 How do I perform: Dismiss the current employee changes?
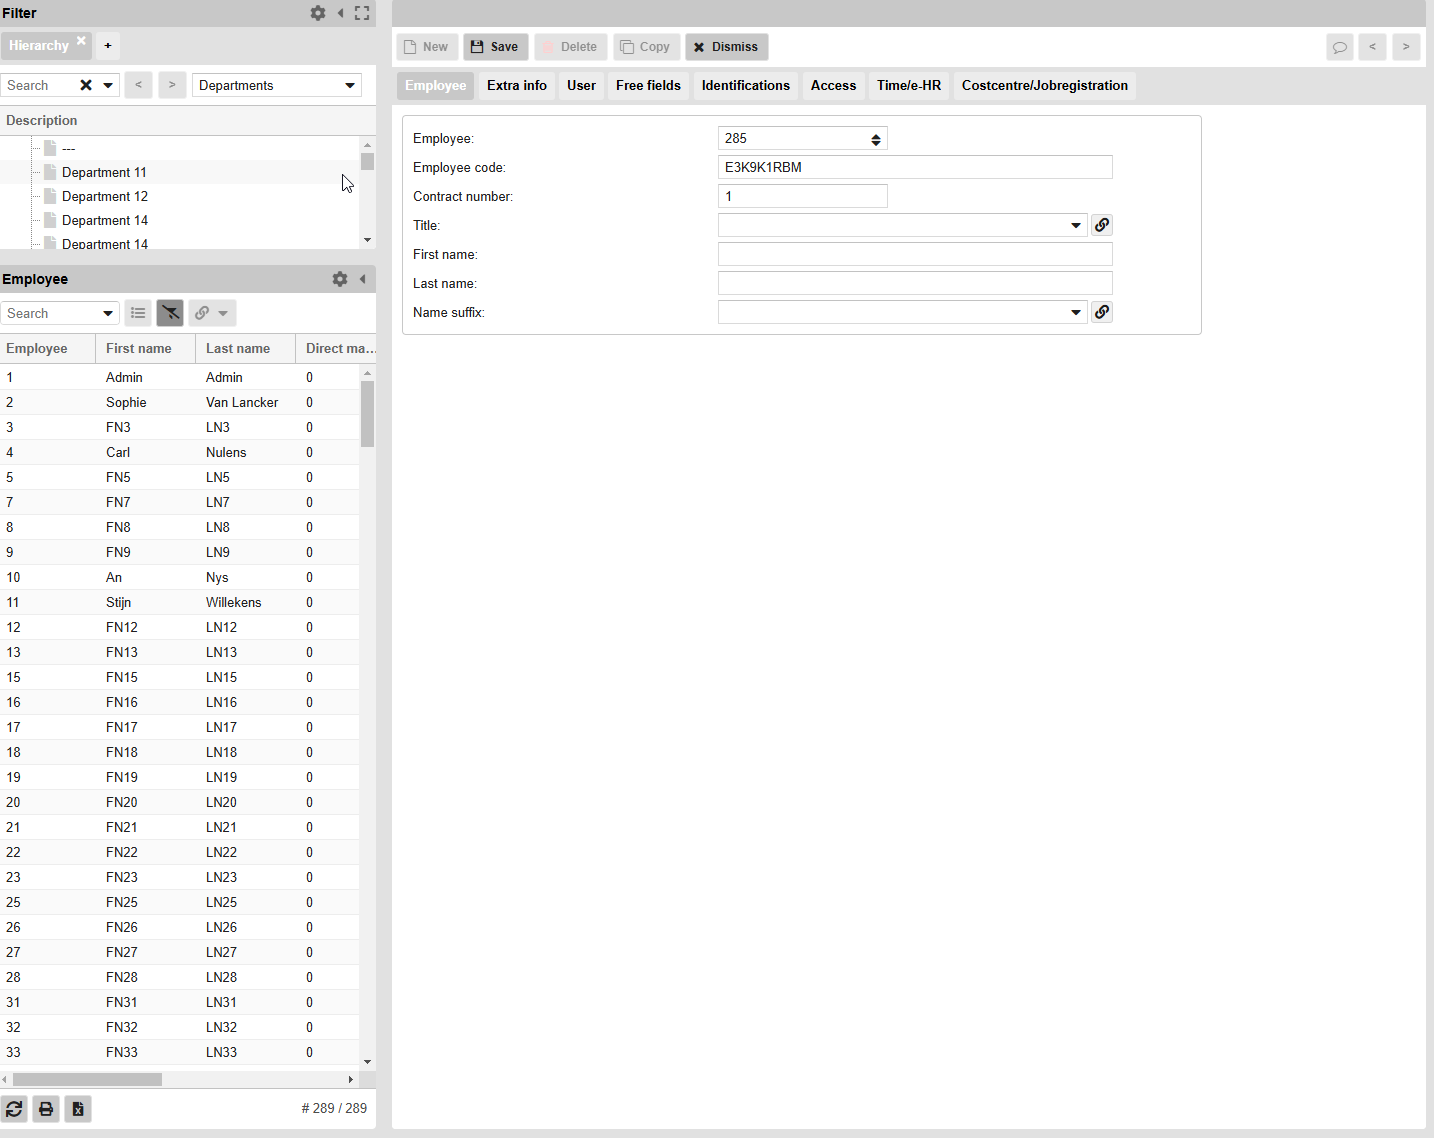pos(726,47)
